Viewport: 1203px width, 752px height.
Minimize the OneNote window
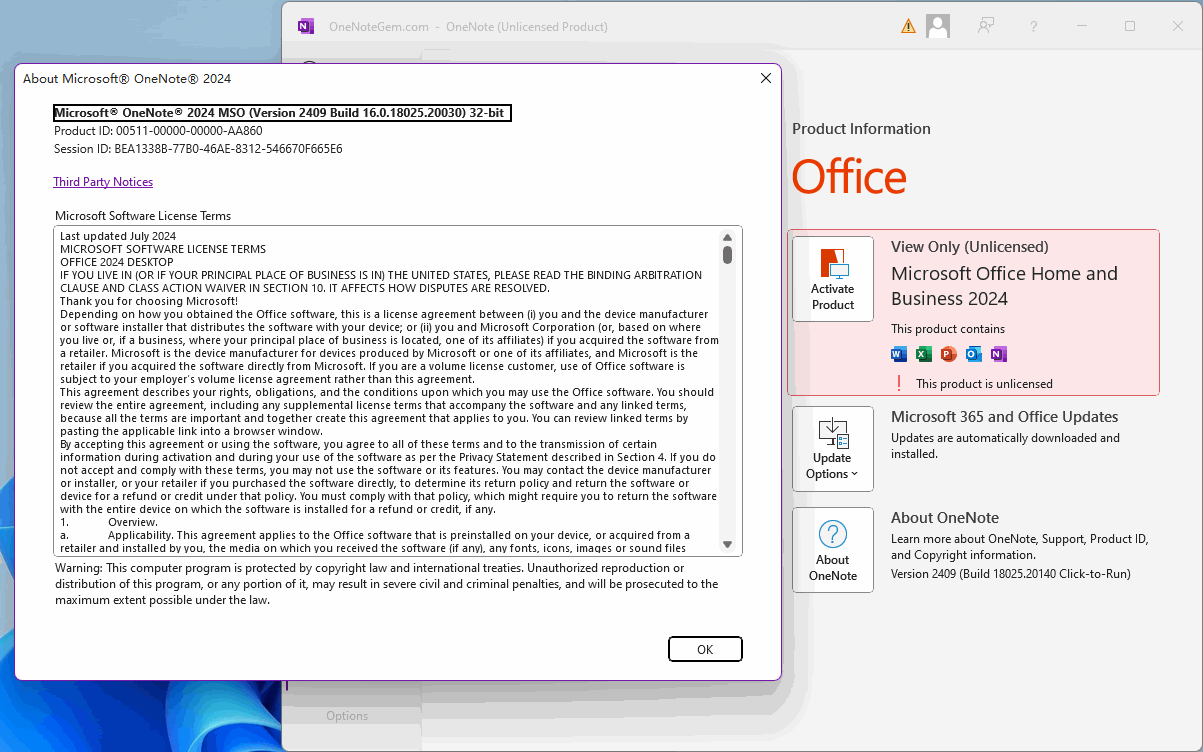pos(1082,26)
